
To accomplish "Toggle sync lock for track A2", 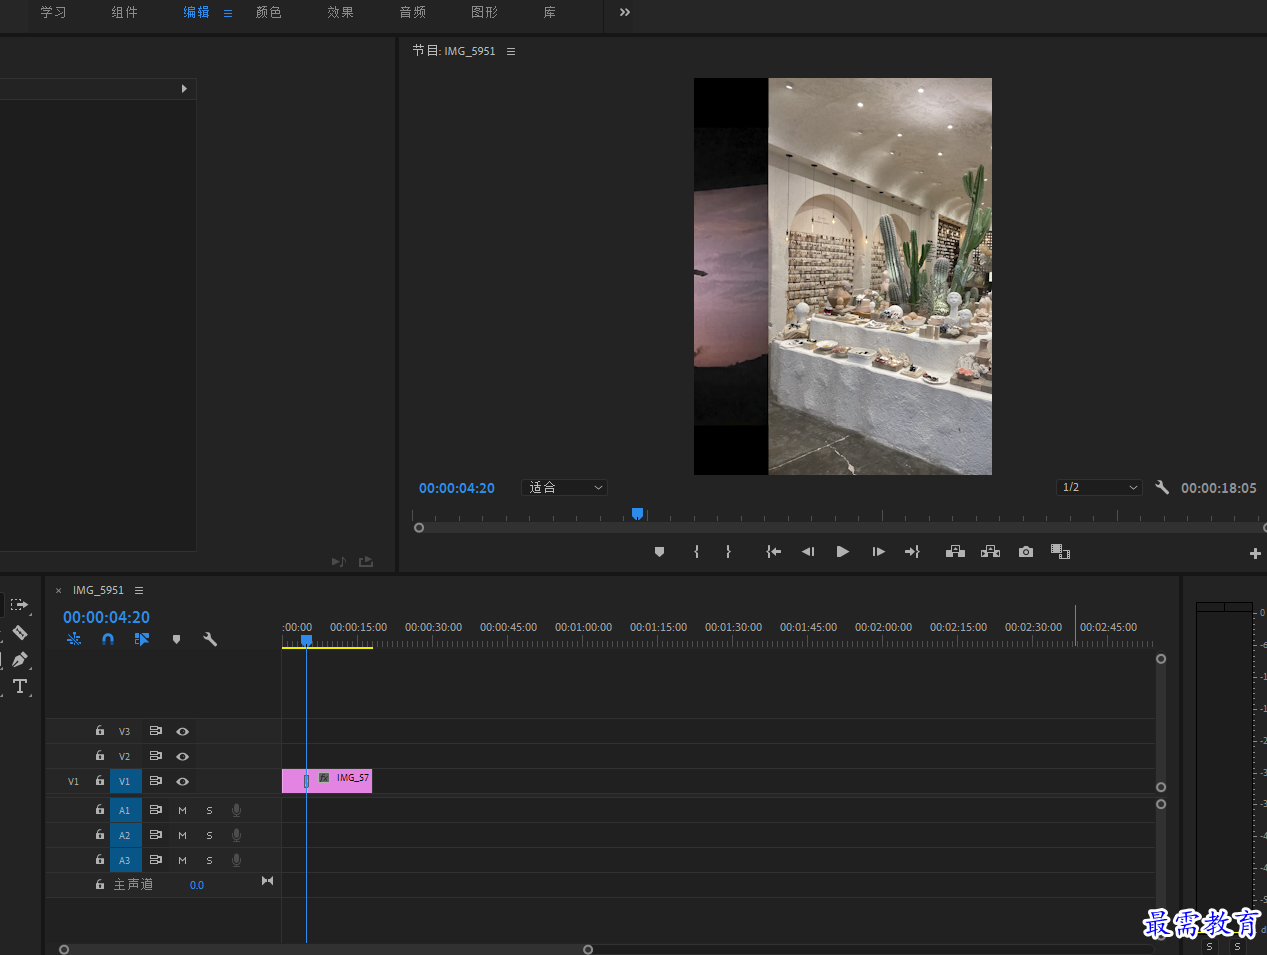I will (x=156, y=835).
